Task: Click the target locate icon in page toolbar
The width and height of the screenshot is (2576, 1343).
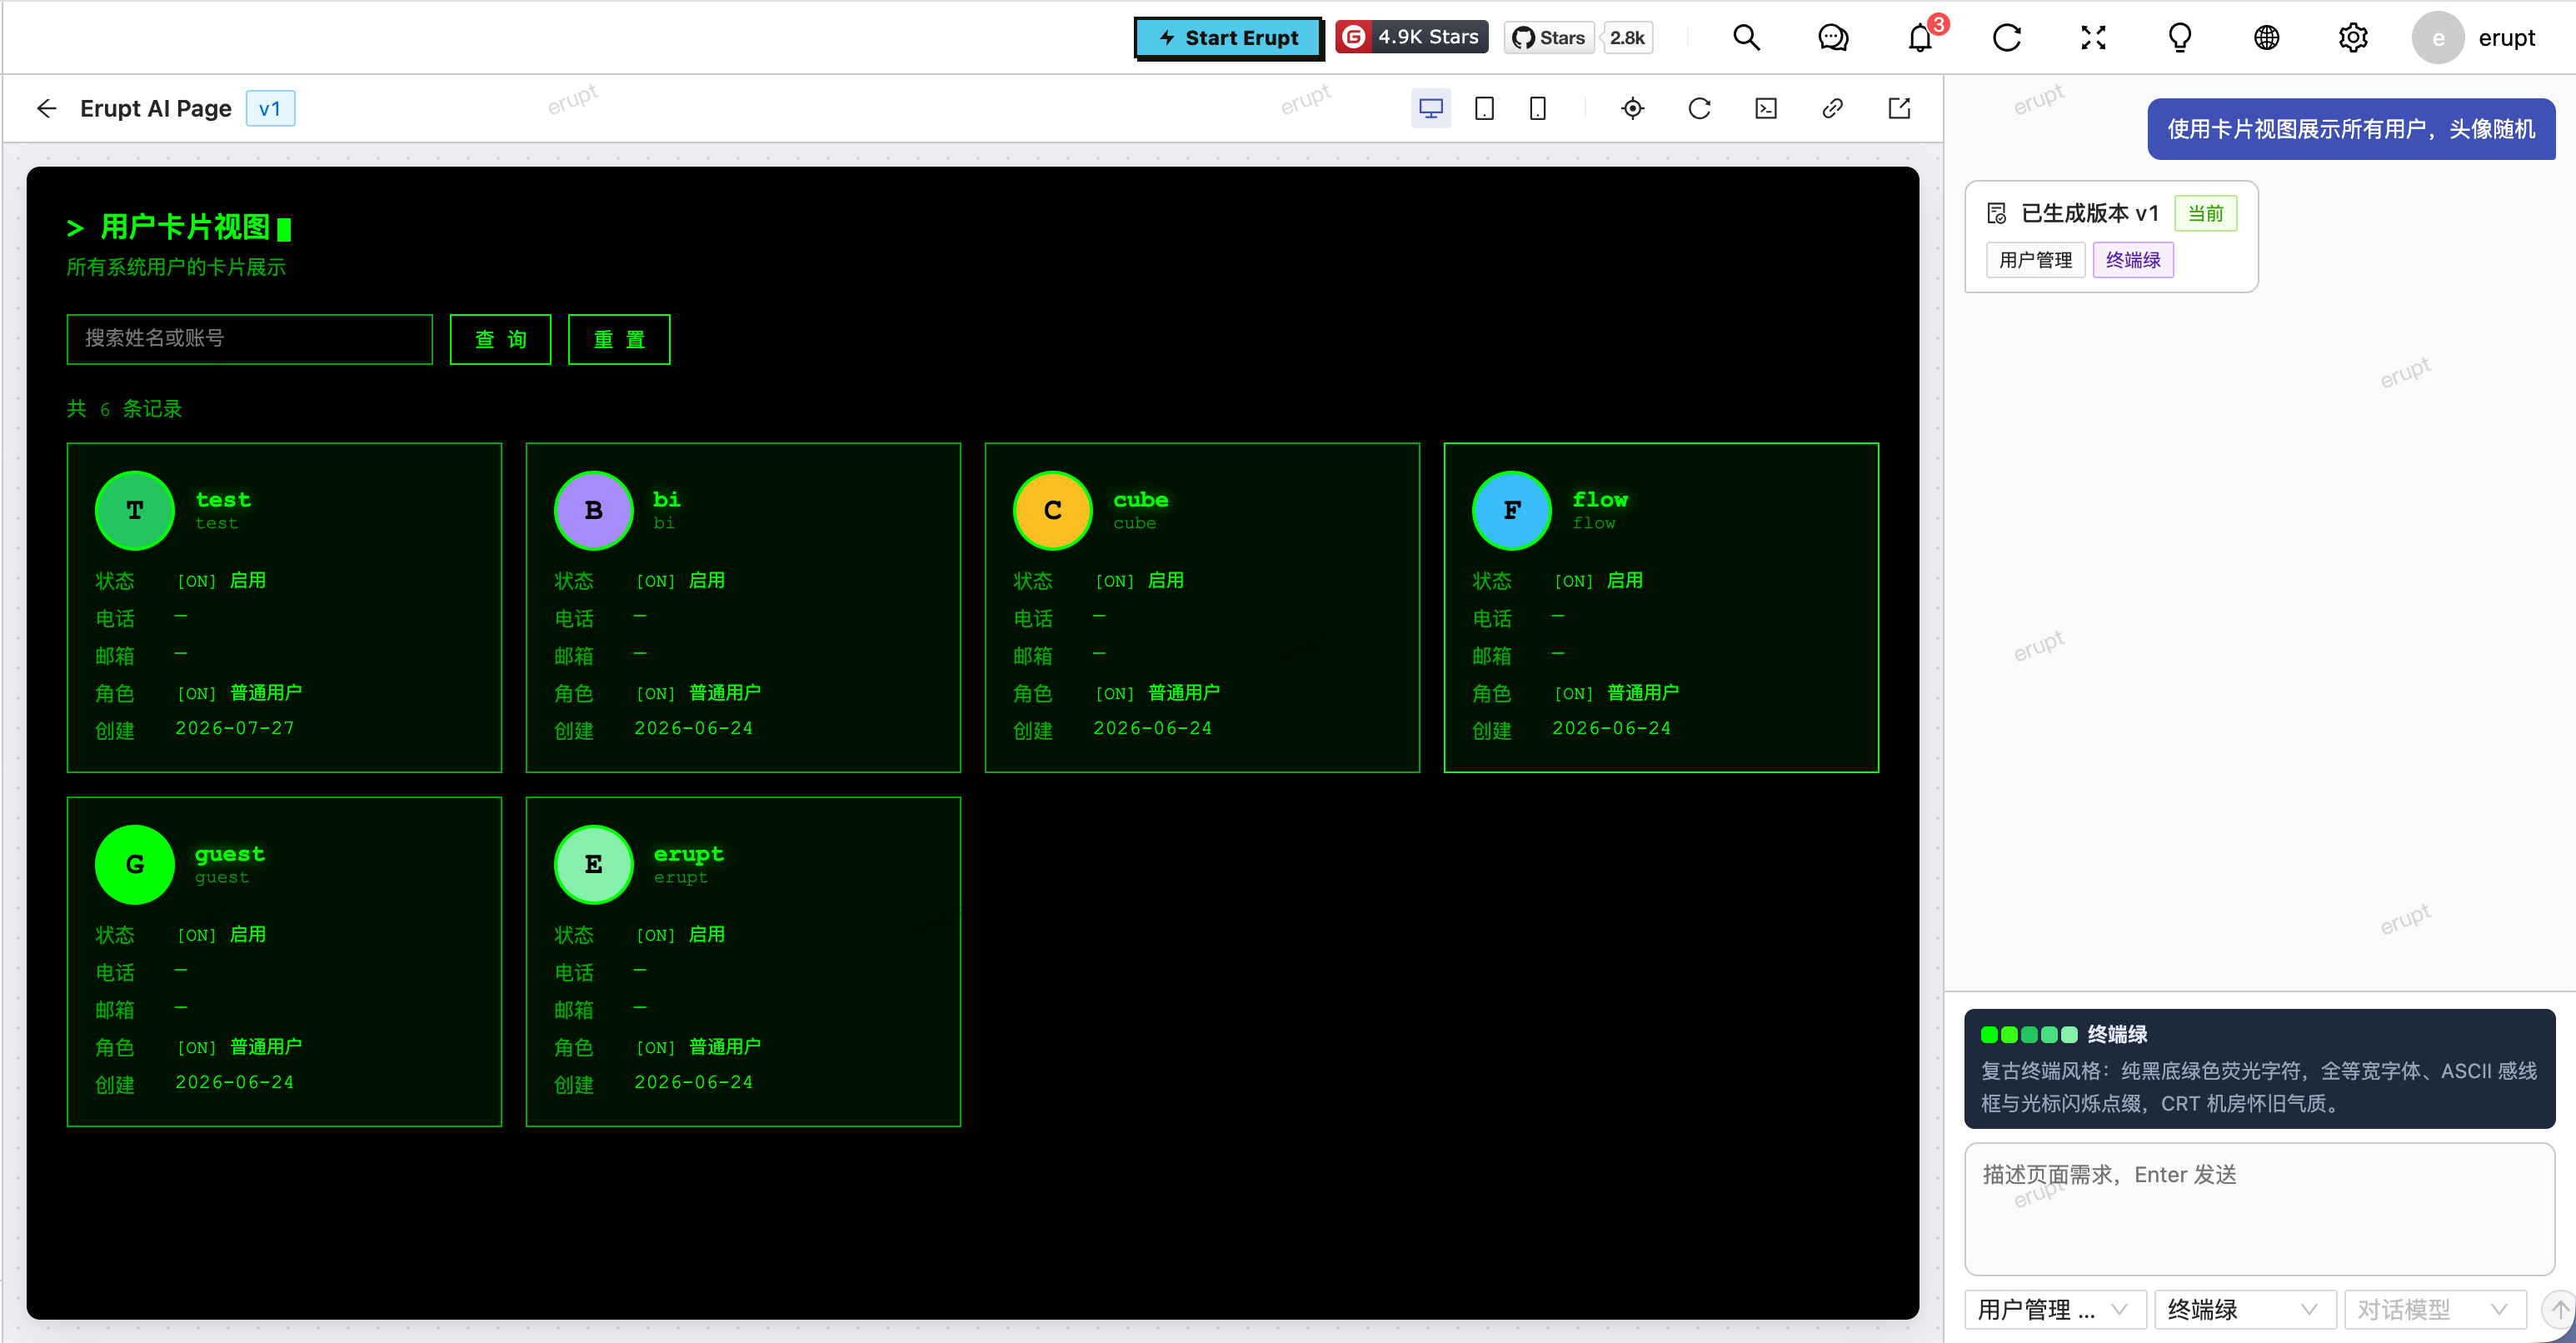Action: (x=1632, y=108)
